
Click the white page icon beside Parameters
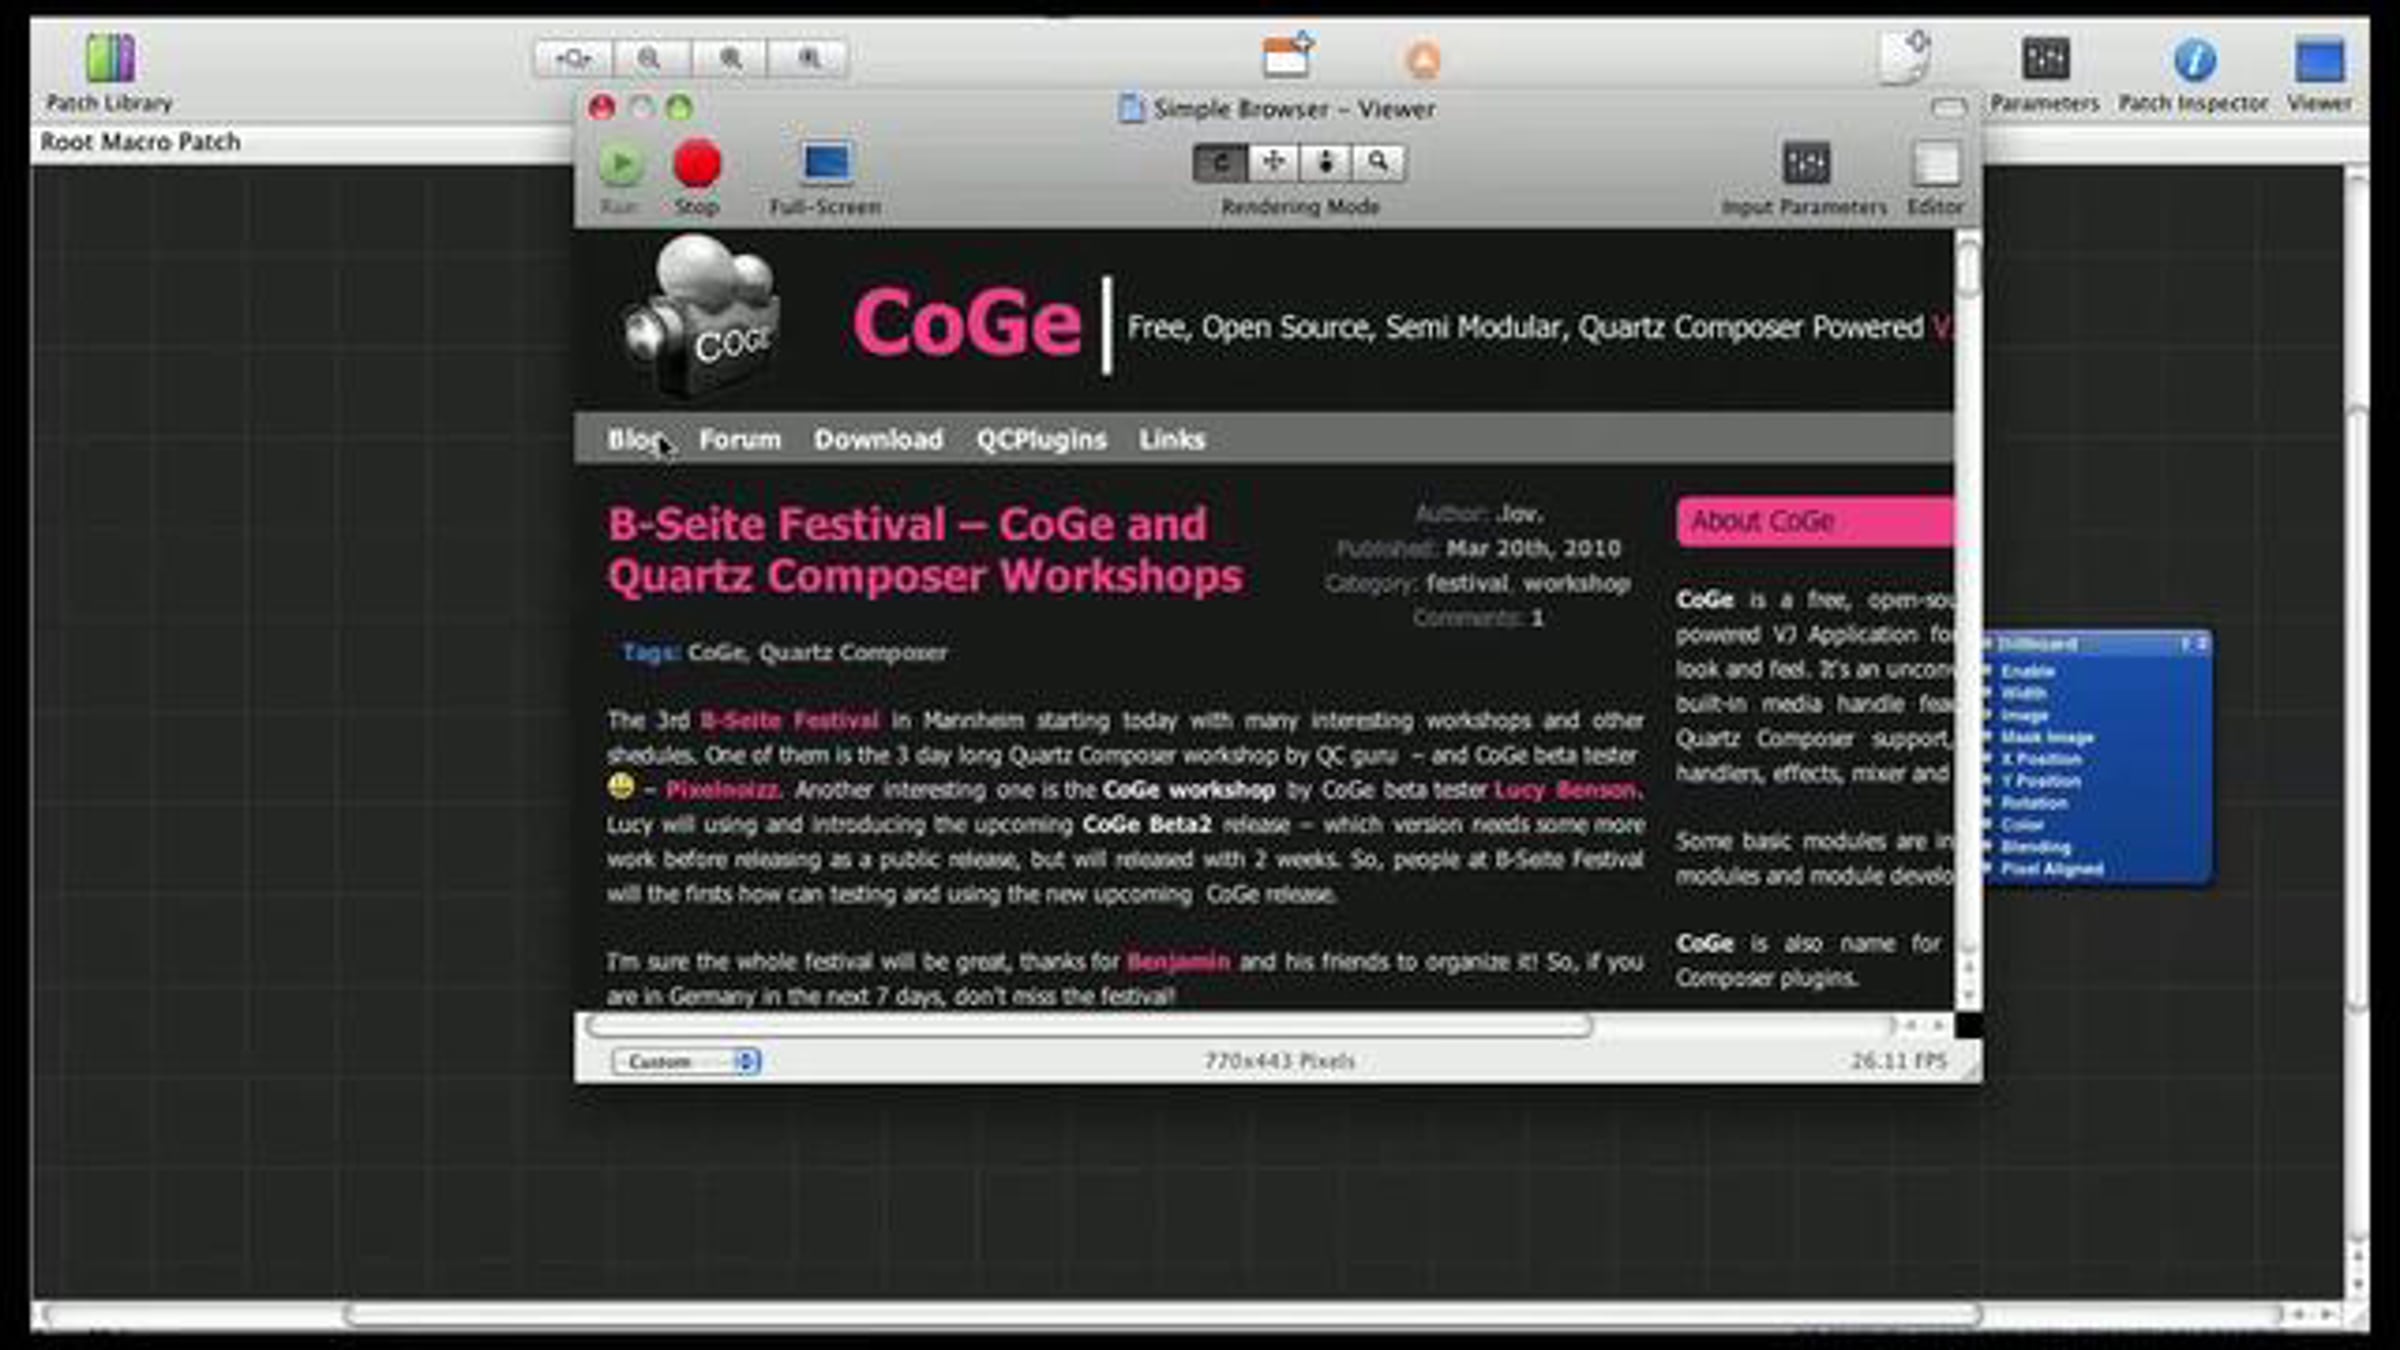tap(1905, 58)
